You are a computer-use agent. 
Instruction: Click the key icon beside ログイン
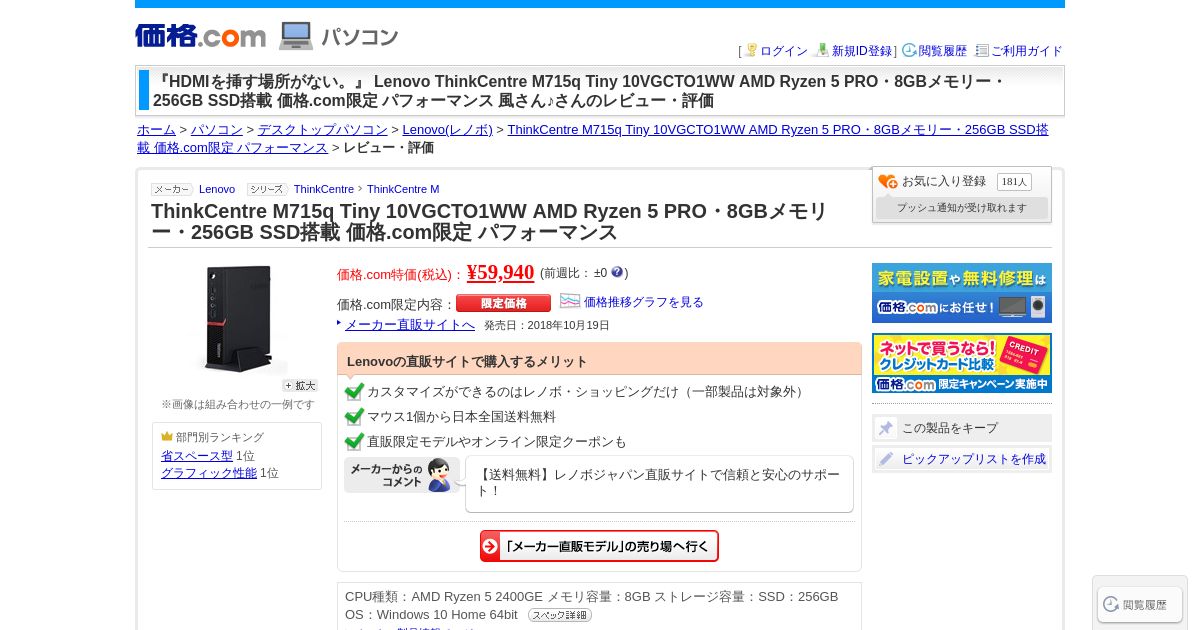[x=751, y=50]
